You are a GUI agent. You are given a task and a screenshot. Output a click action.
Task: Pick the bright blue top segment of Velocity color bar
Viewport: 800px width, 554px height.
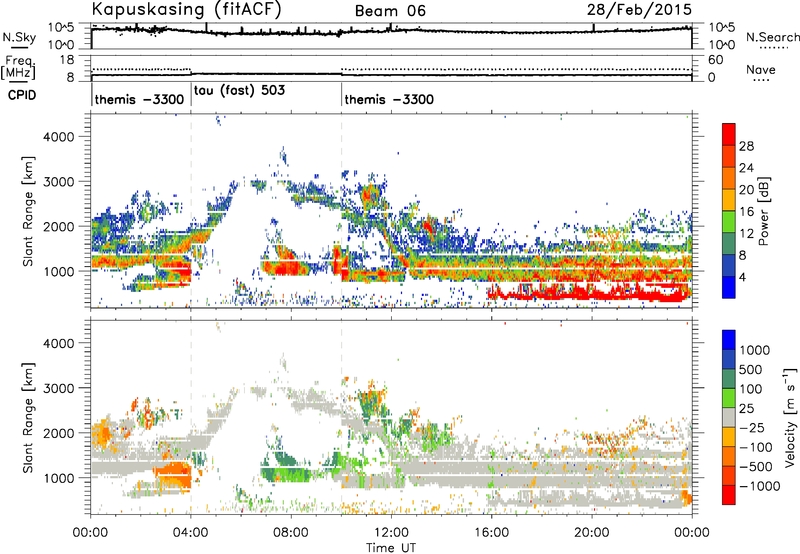click(x=729, y=340)
